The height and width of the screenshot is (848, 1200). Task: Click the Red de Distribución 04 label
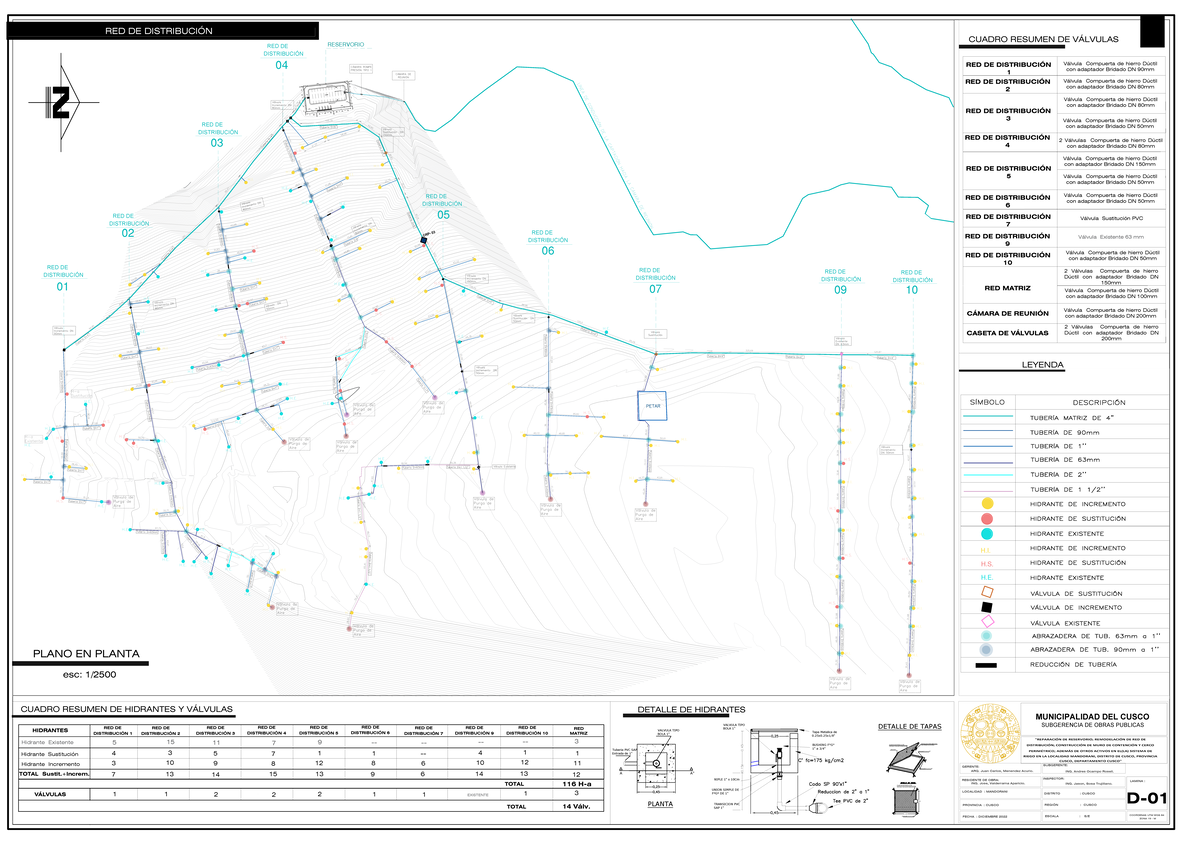coord(281,57)
